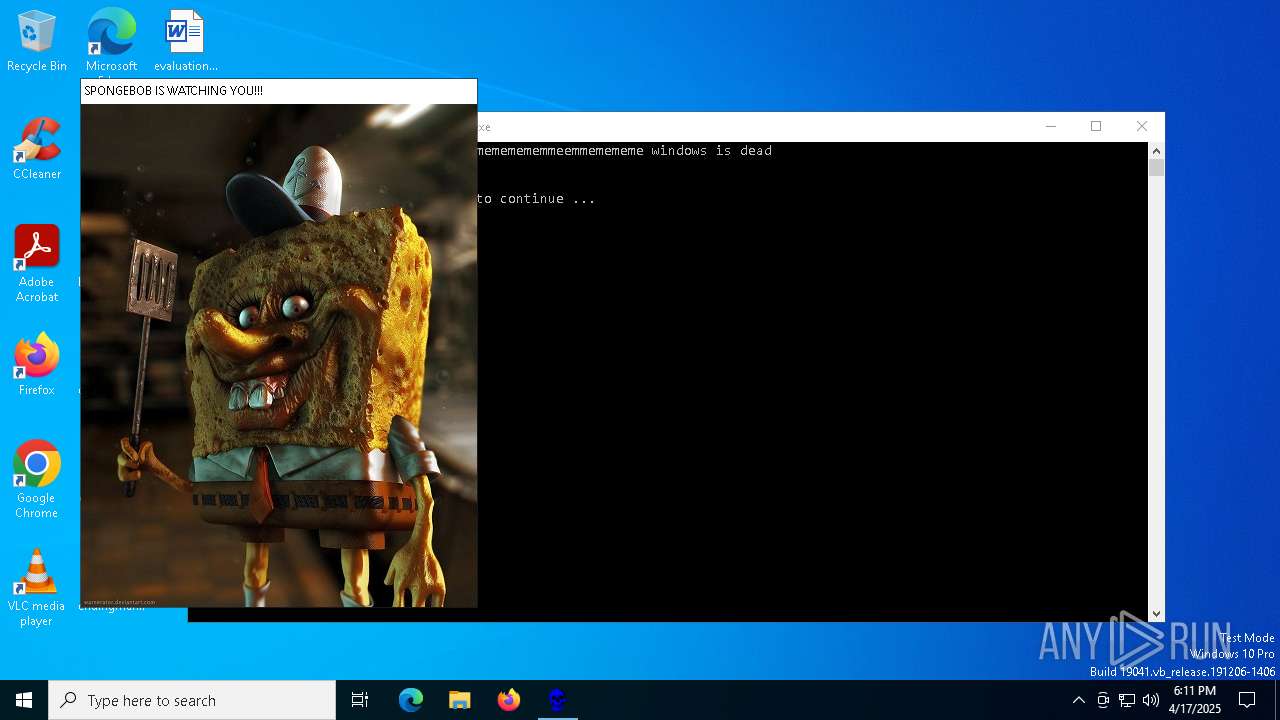Select the blue skull app on taskbar
Screen dimensions: 1280x720
point(557,700)
